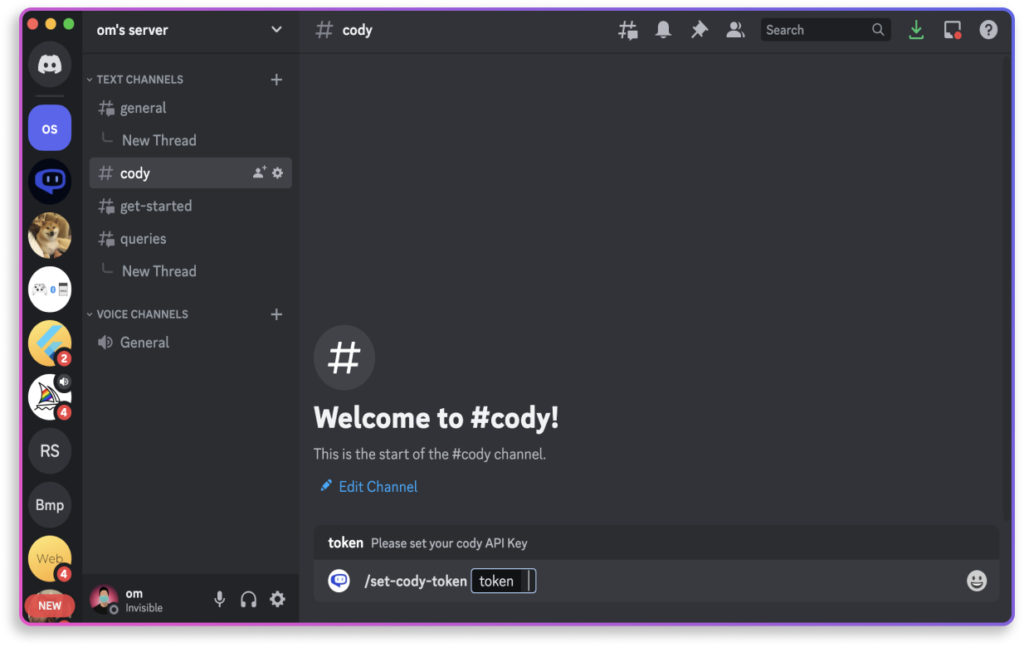Toggle microphone mute
Screen dimensions: 1024x647
pos(220,599)
